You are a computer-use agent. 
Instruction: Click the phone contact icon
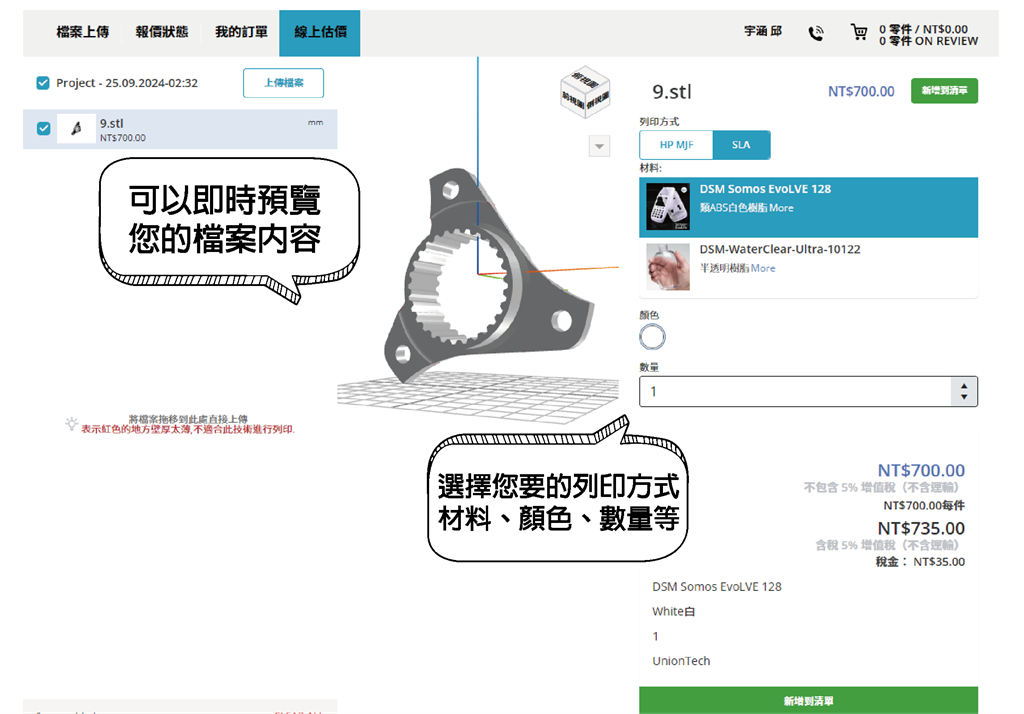[x=816, y=32]
